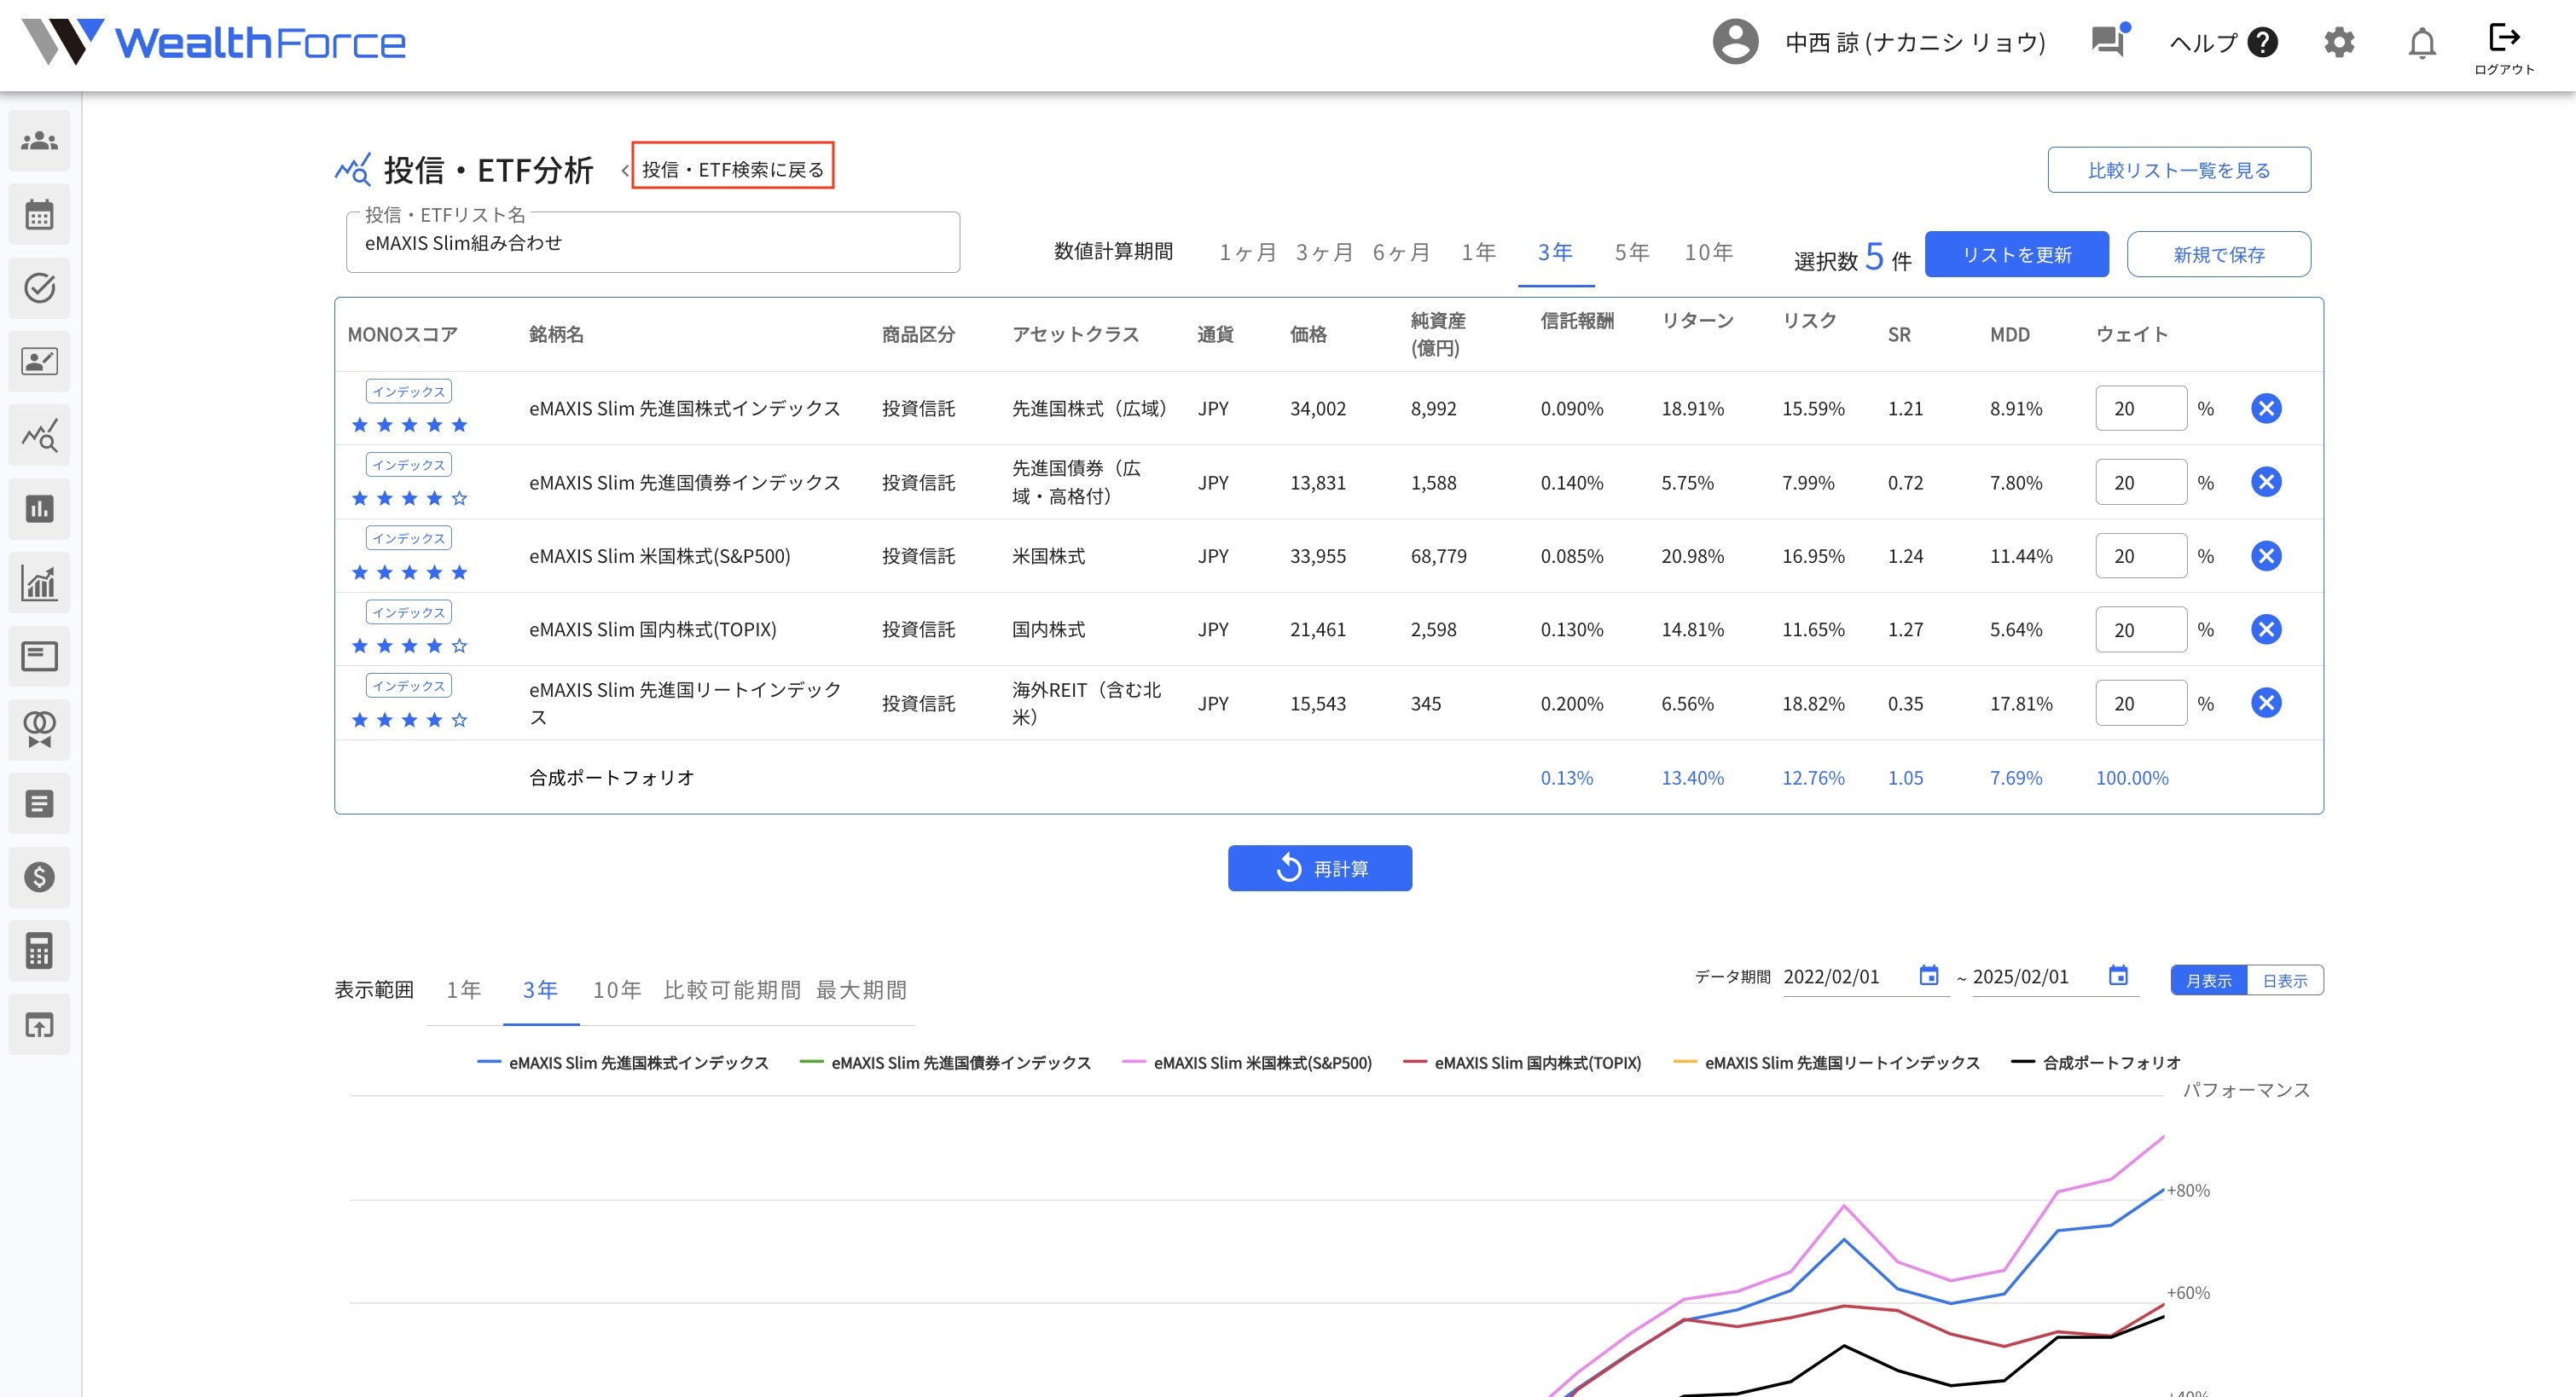This screenshot has height=1397, width=2576.
Task: Remove eMAXIS Slim 米国株式(S&P500) row
Action: (x=2265, y=556)
